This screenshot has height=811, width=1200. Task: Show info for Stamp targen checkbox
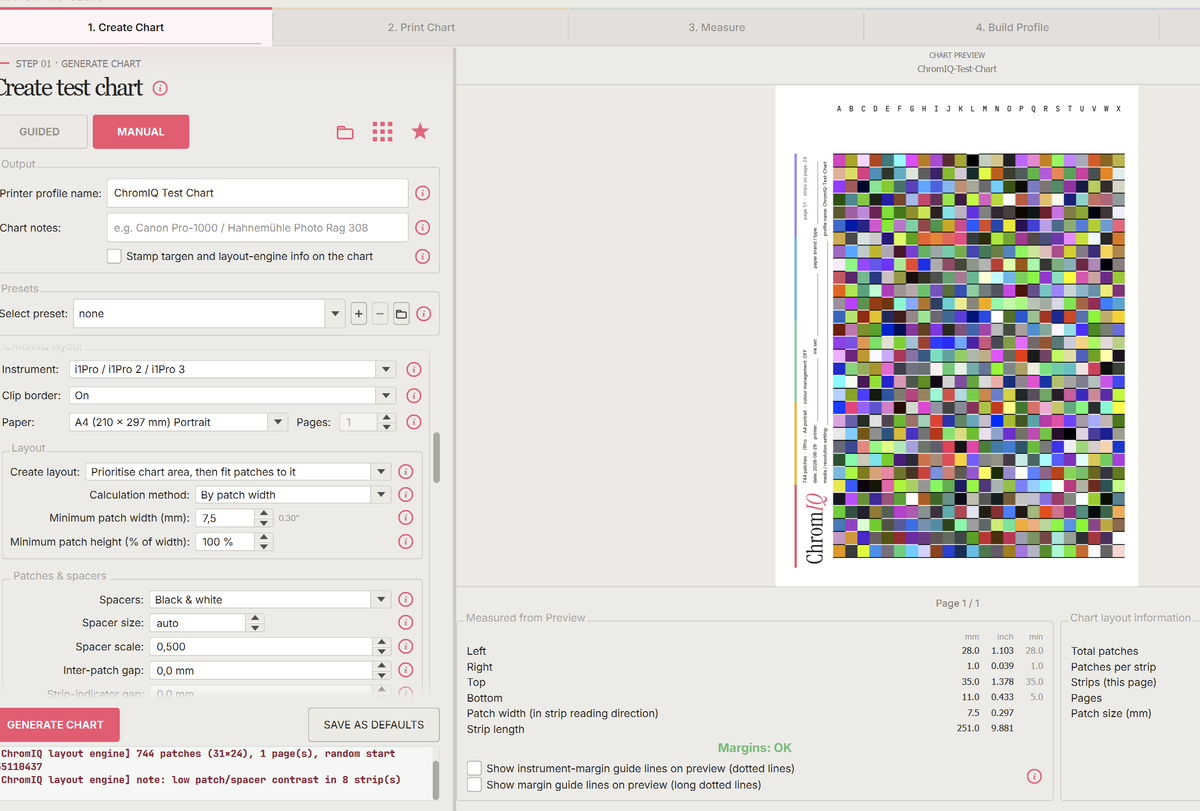click(422, 257)
